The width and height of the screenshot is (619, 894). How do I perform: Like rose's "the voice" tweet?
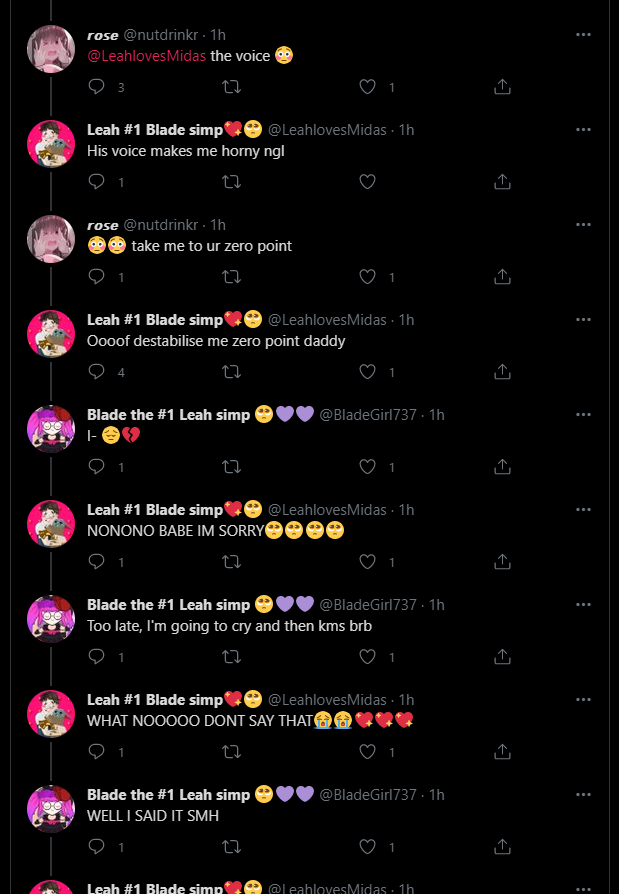tap(367, 87)
